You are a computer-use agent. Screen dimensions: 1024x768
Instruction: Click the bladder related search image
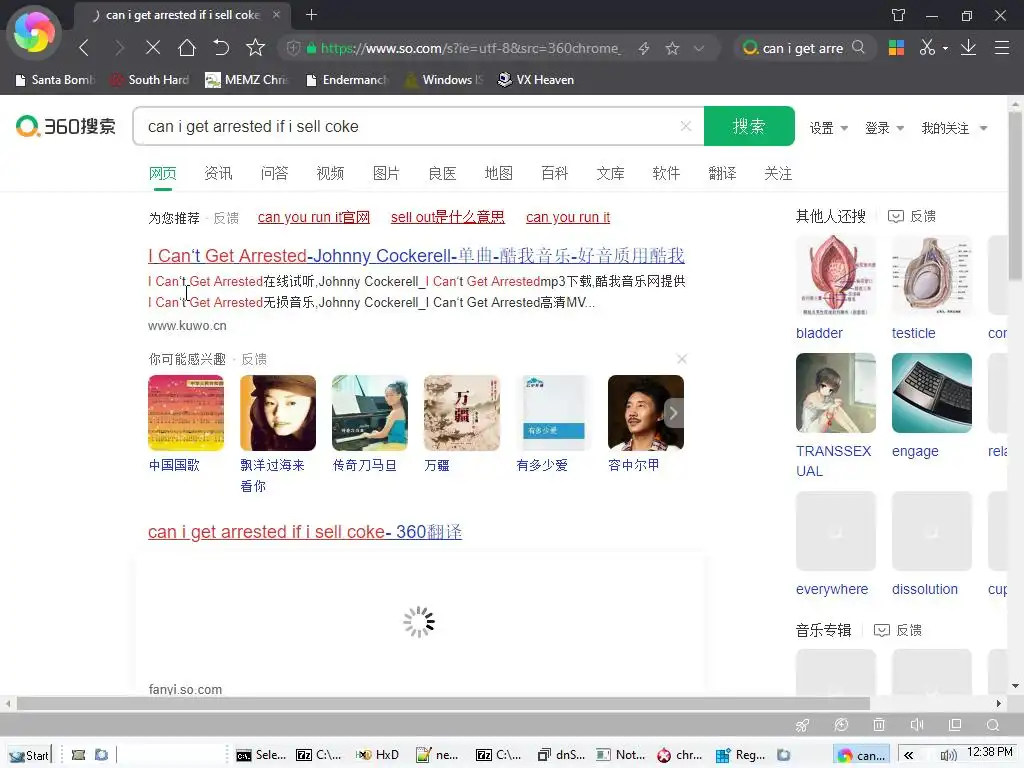click(x=836, y=276)
